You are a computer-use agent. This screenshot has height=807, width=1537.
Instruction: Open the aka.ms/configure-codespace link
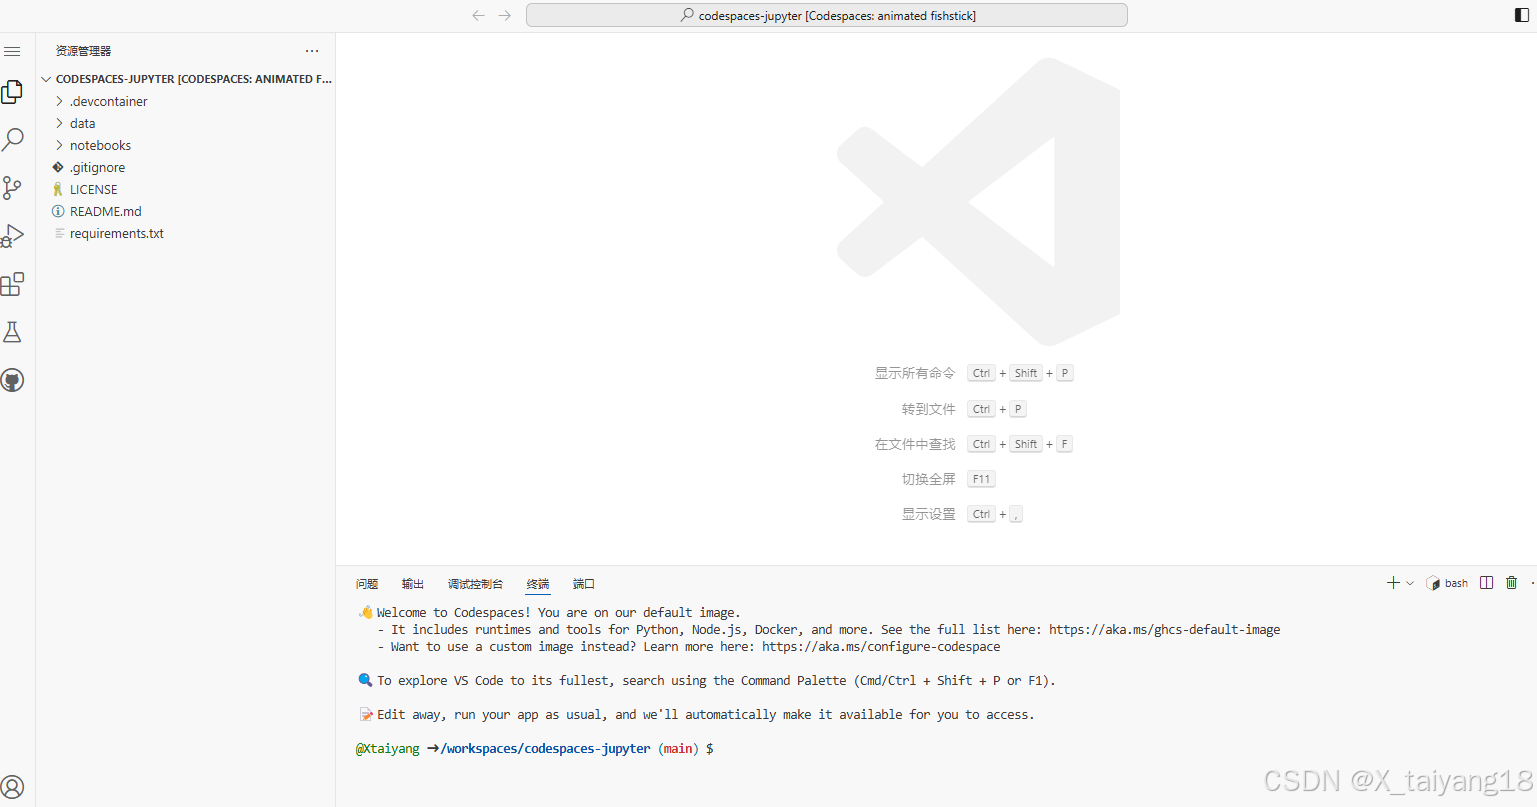click(881, 647)
